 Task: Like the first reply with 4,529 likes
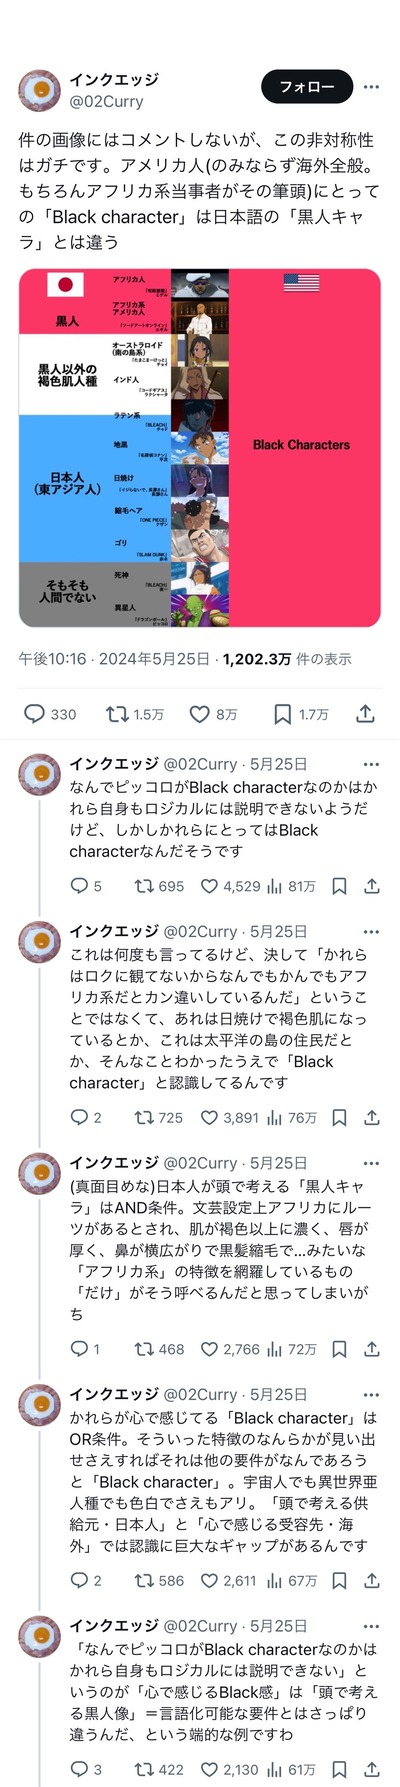point(231,886)
